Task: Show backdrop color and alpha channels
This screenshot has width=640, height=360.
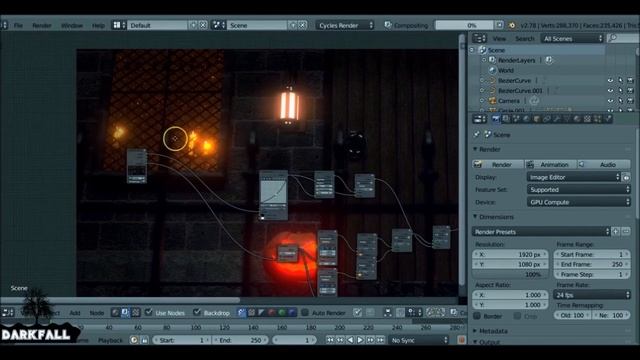Action: [x=242, y=313]
